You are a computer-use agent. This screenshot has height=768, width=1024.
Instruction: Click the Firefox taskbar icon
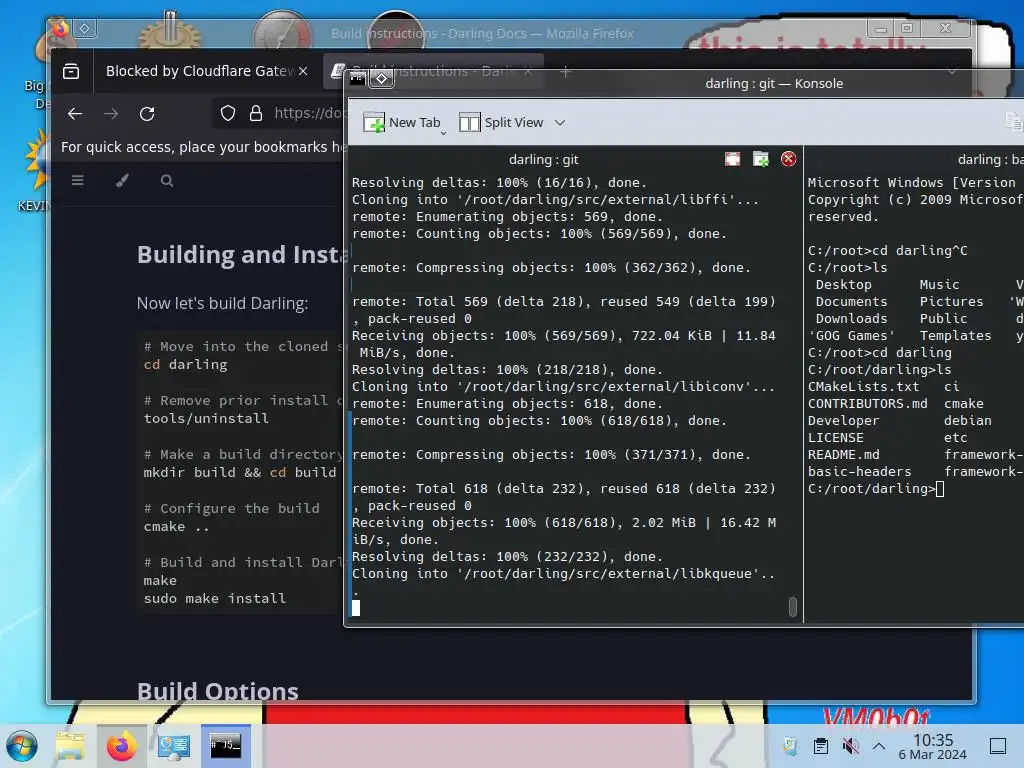(121, 746)
